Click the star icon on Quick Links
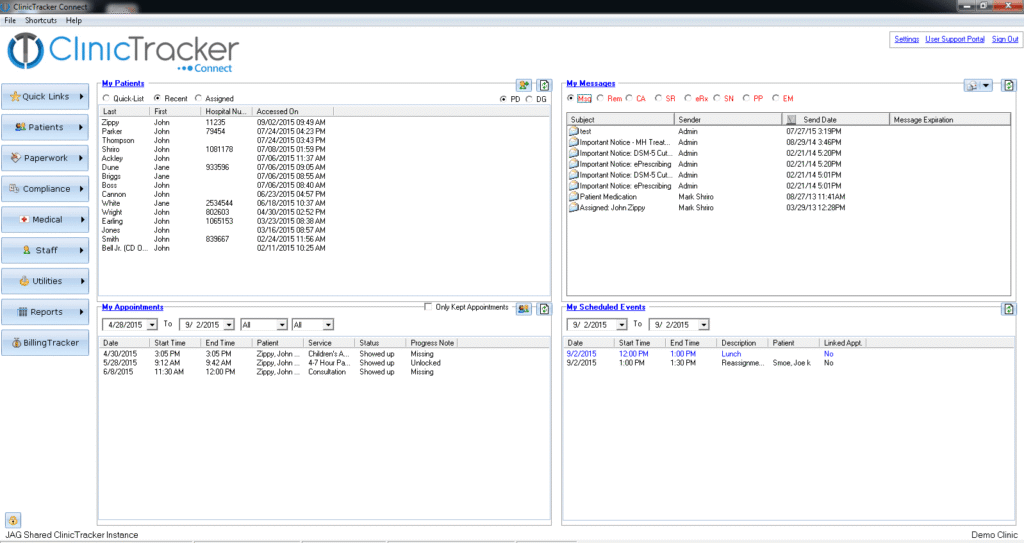The height and width of the screenshot is (543, 1024). (15, 96)
